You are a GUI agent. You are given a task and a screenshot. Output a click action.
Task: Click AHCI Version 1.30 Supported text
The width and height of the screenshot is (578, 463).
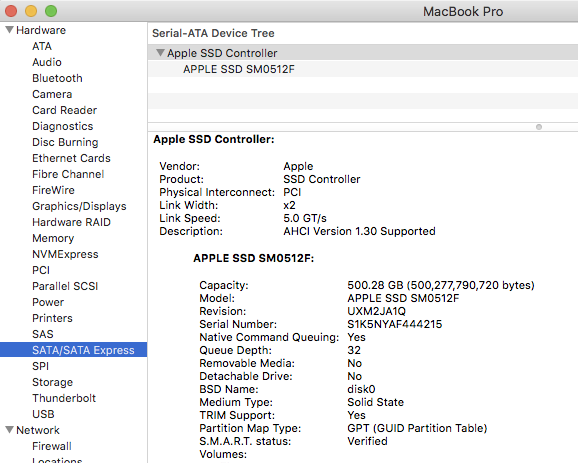(359, 231)
